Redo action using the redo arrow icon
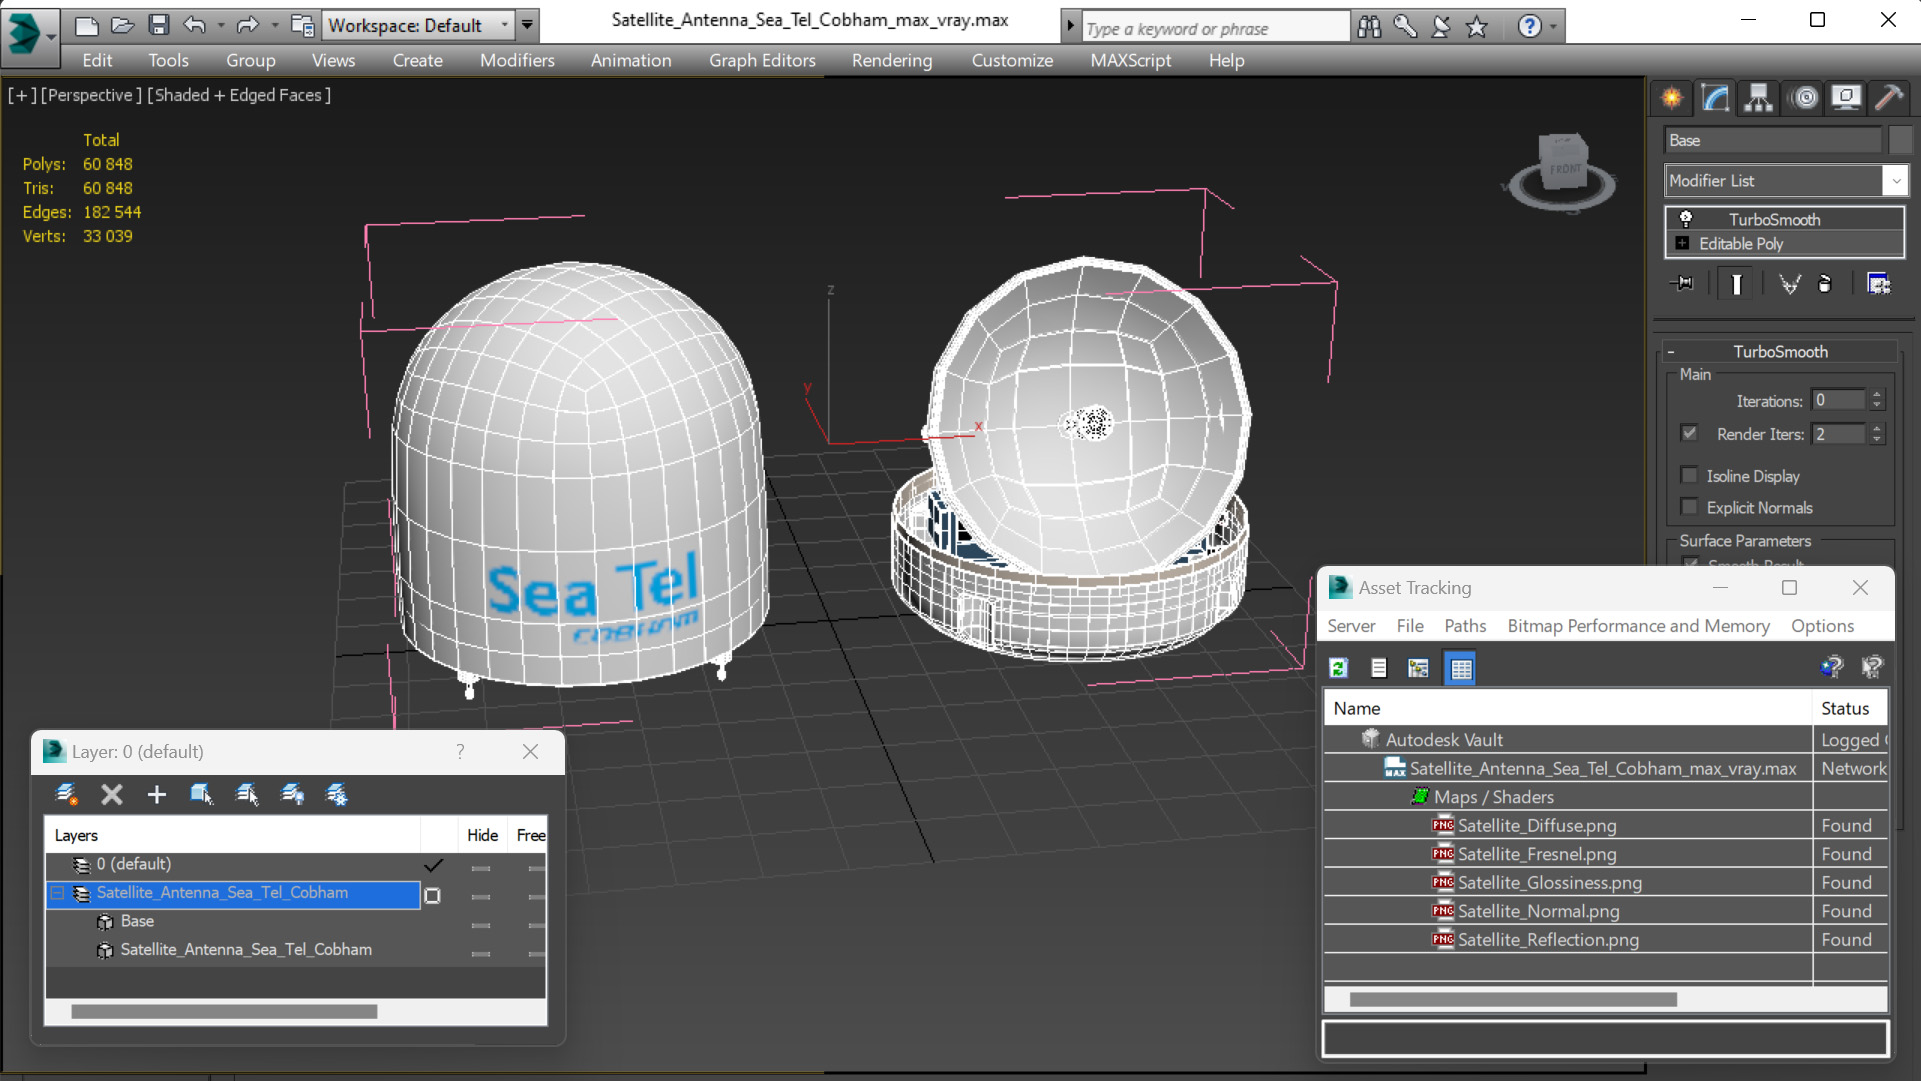Screen dimensions: 1921x1081 tap(248, 25)
